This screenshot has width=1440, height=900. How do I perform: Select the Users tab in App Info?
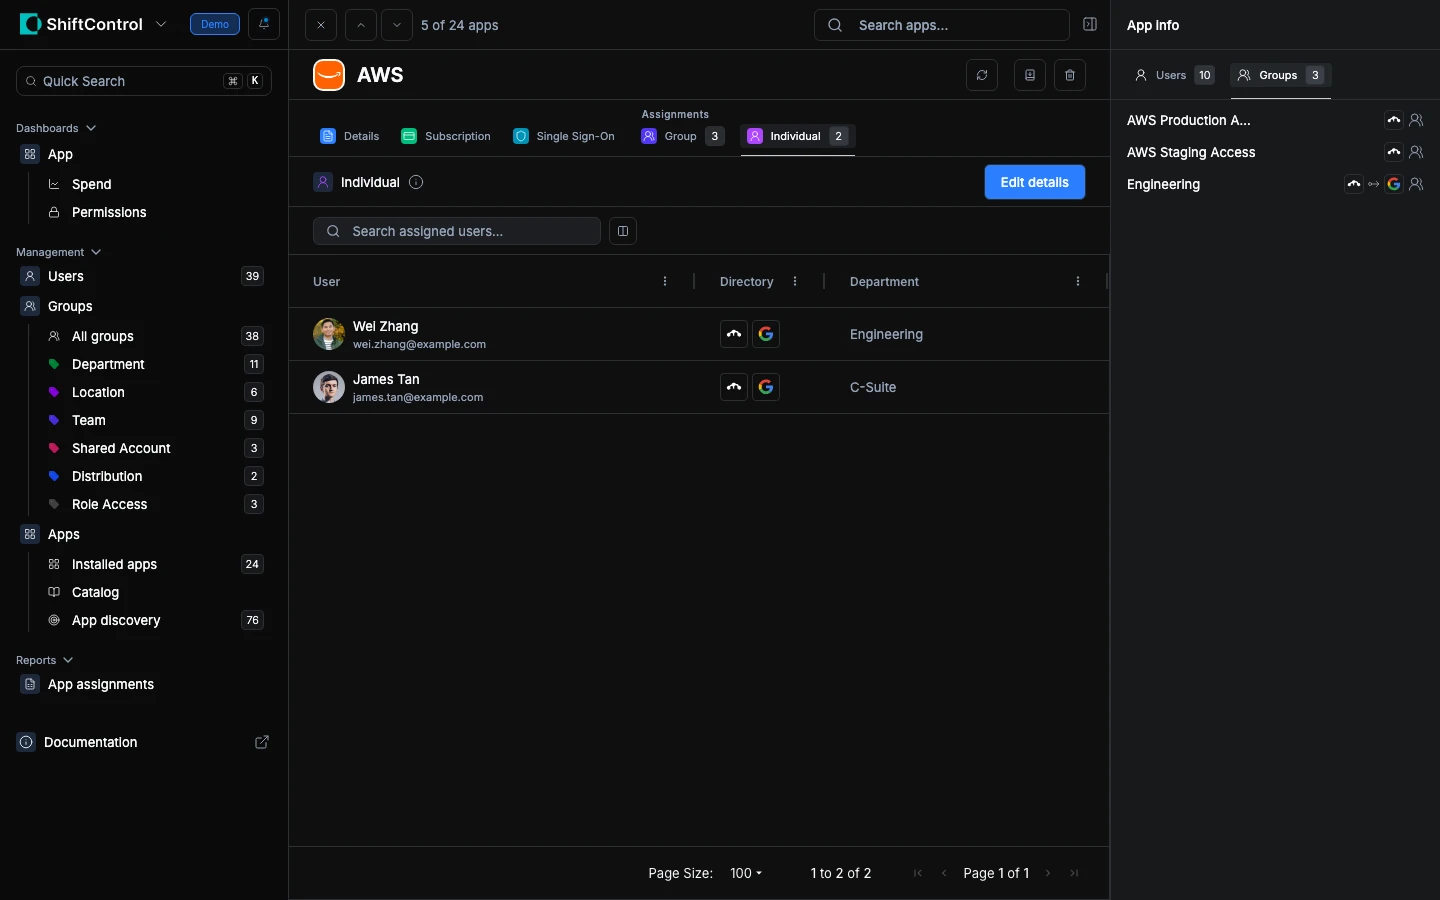1173,75
